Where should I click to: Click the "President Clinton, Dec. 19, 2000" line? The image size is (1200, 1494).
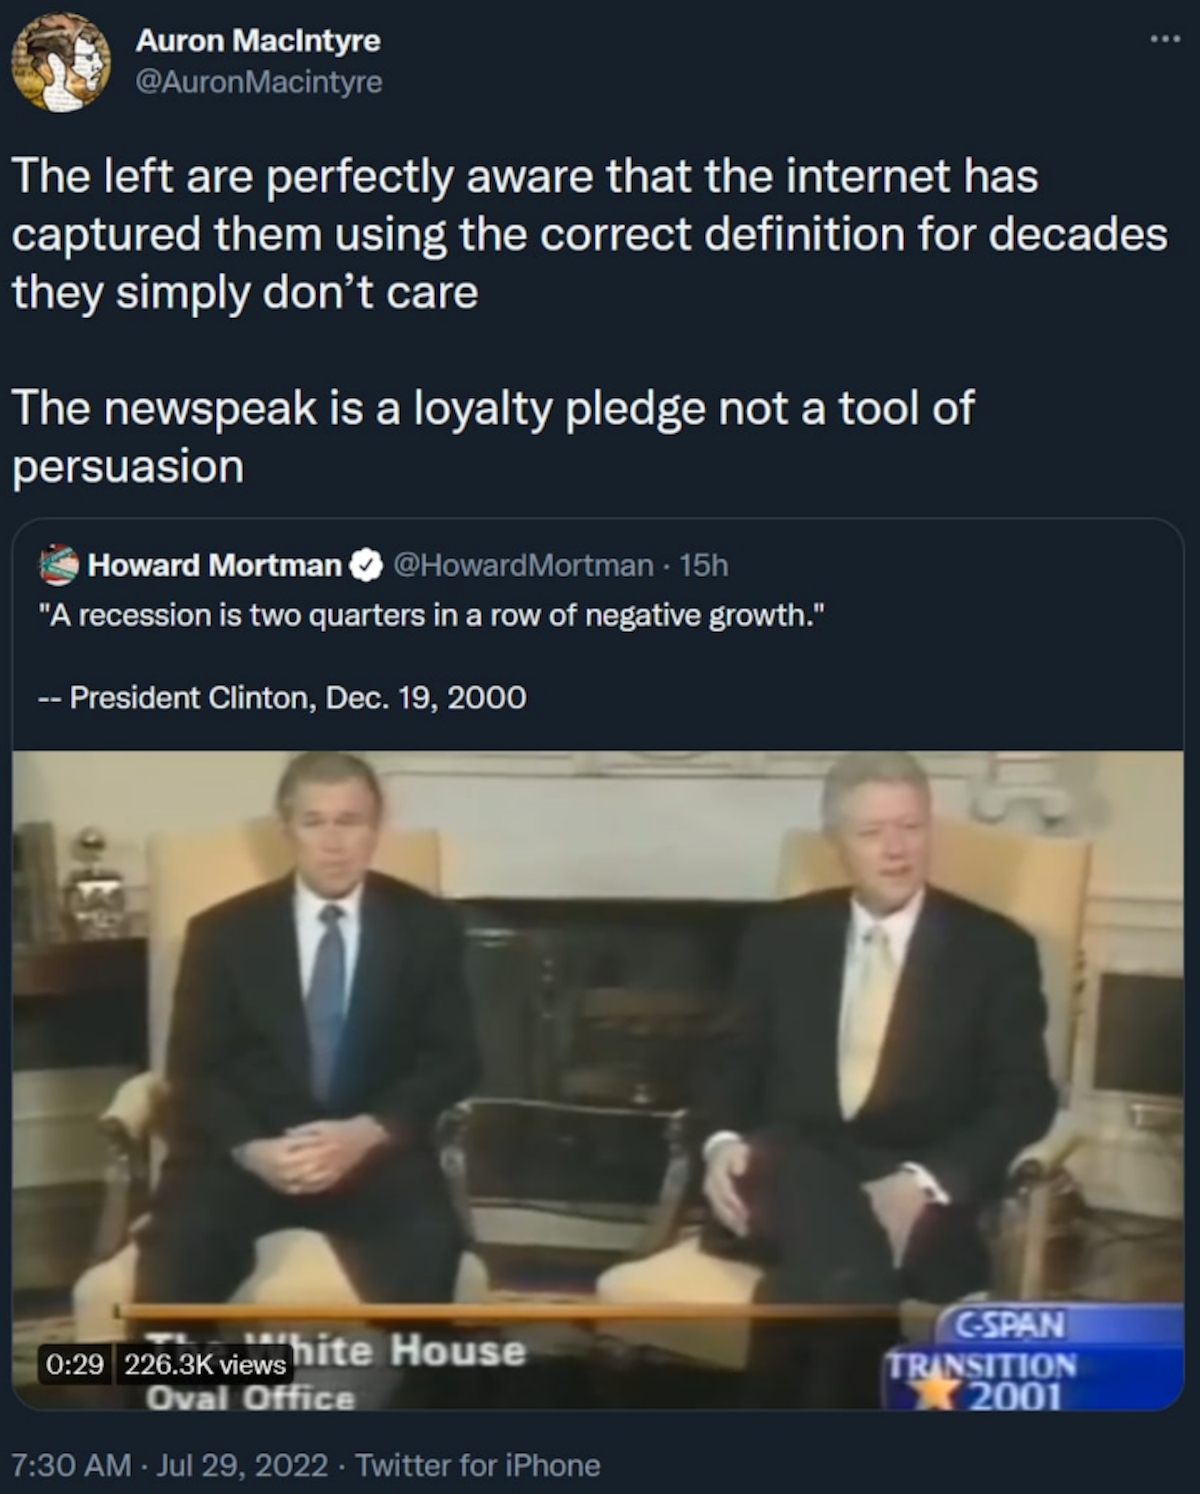[297, 697]
